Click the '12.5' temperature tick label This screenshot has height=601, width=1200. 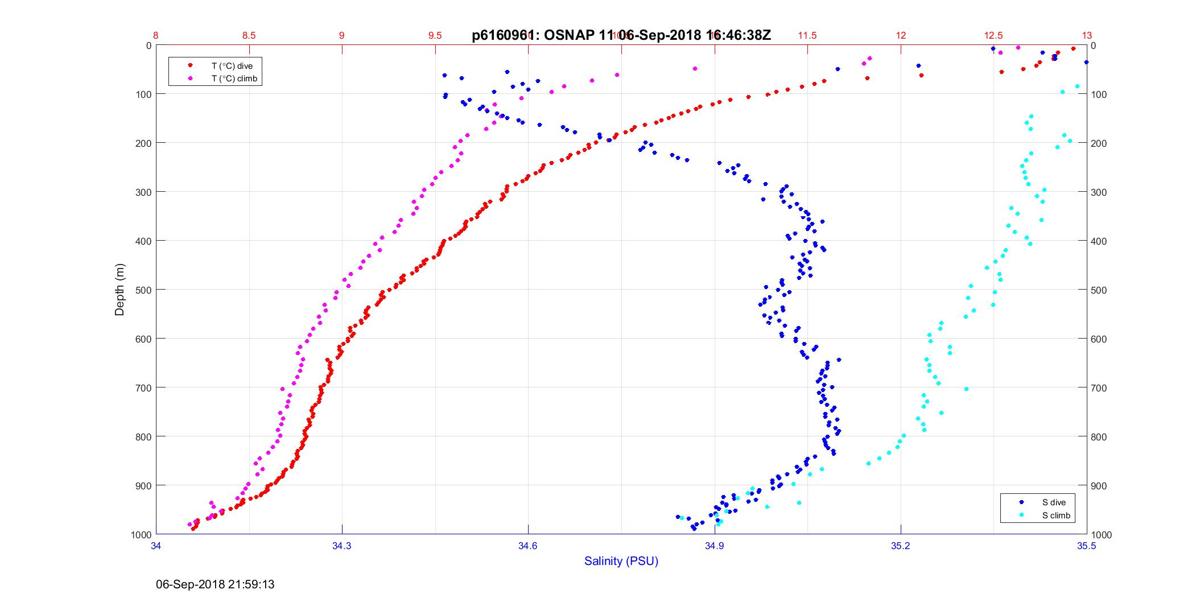tap(993, 35)
